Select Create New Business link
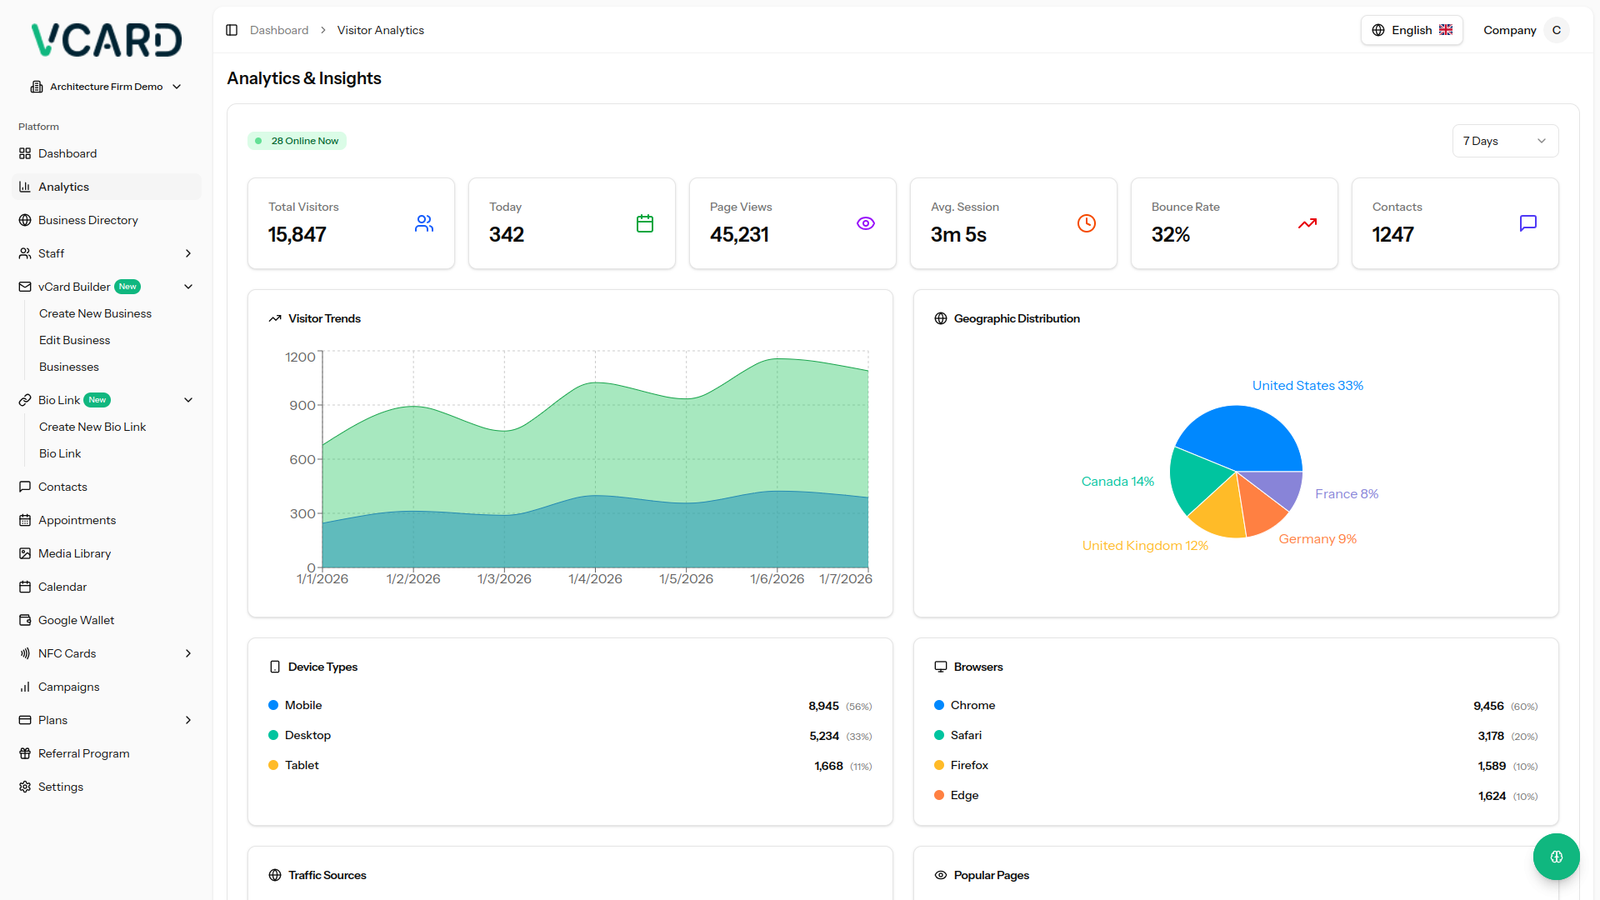This screenshot has width=1600, height=900. click(x=95, y=314)
